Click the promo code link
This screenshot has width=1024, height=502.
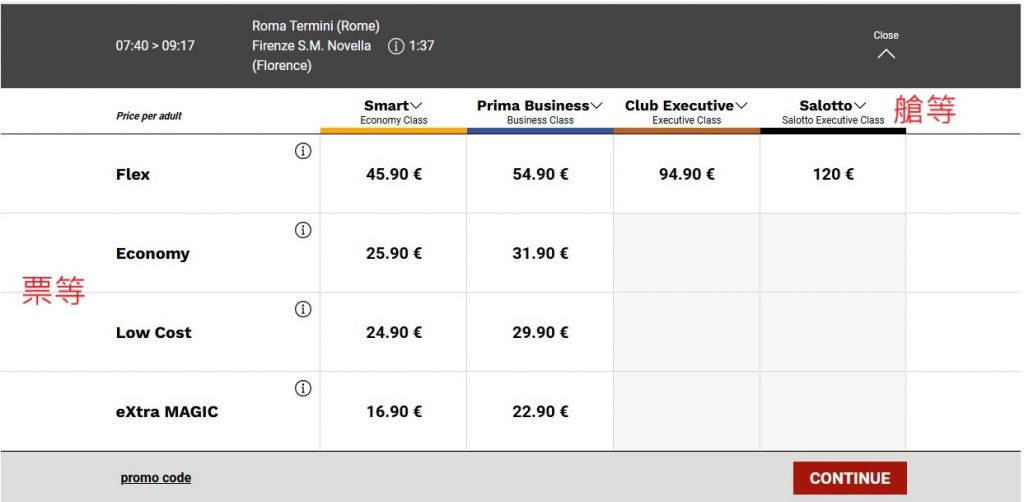pos(156,478)
